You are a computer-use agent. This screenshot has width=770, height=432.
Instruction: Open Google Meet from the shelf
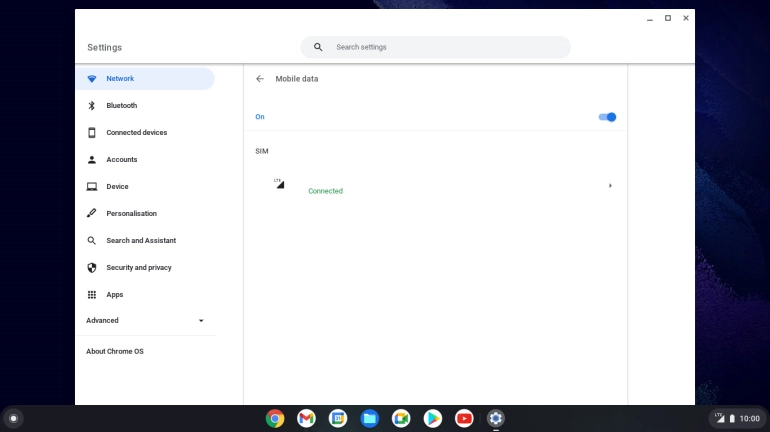tap(400, 418)
